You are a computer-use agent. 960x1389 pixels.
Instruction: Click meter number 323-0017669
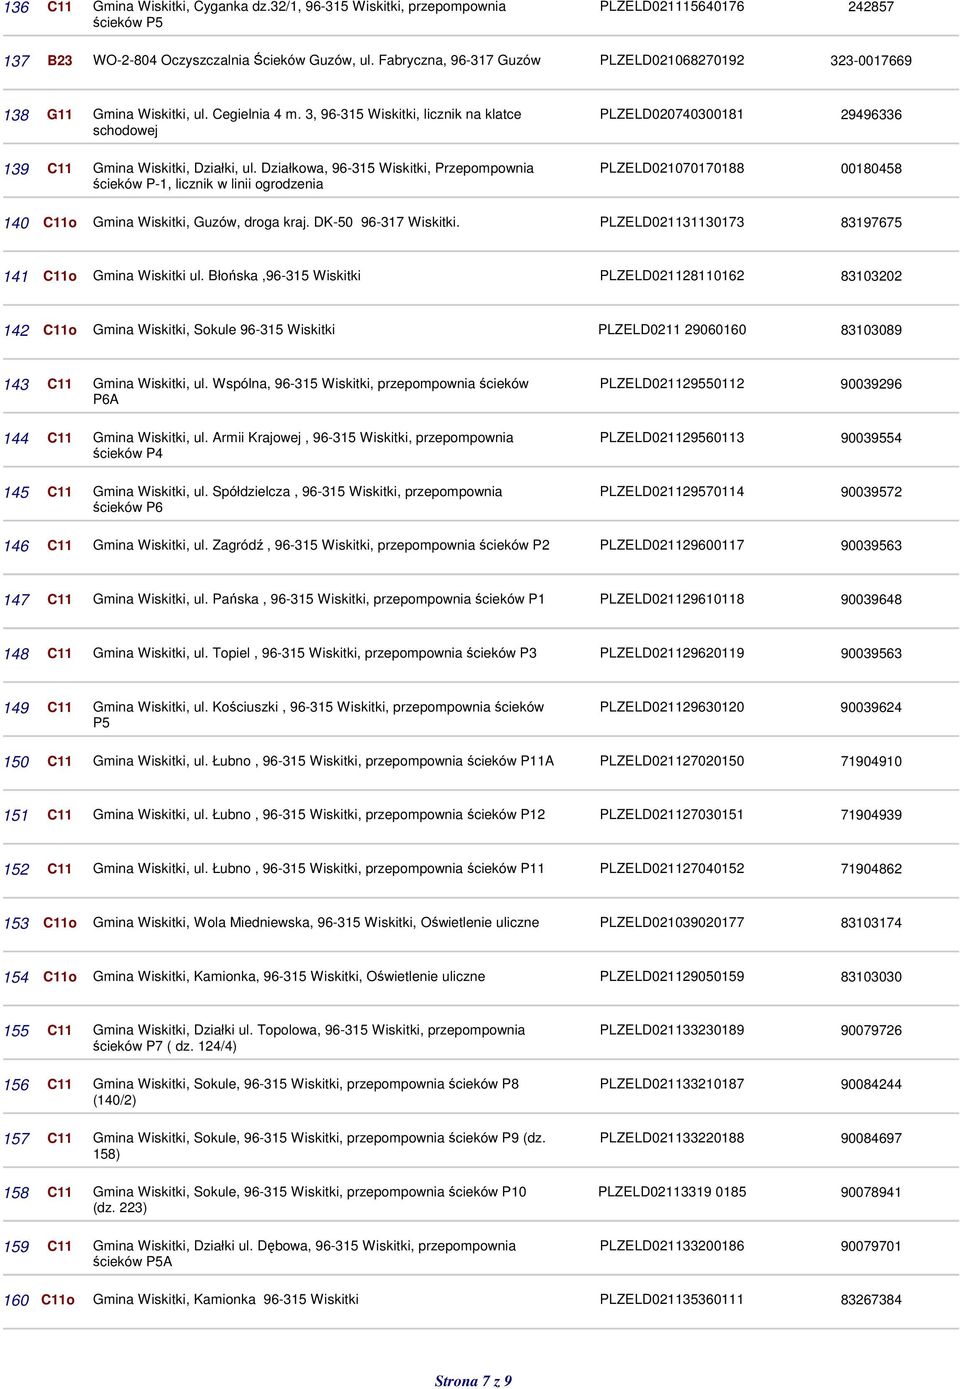(x=870, y=61)
